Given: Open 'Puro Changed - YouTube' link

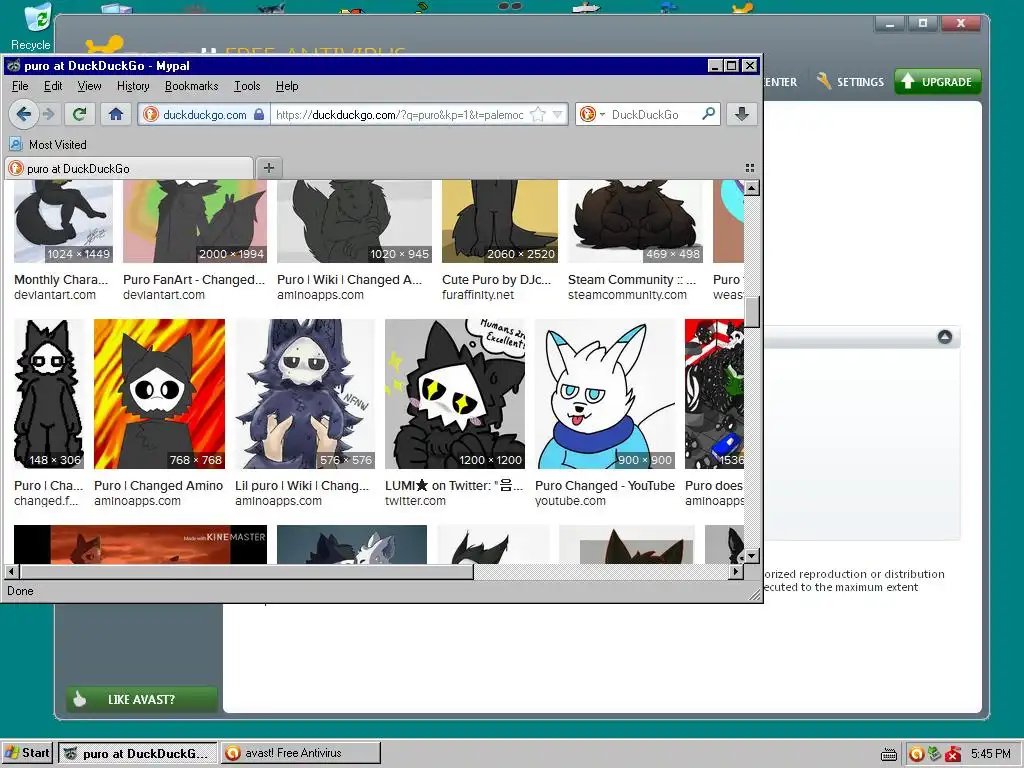Looking at the screenshot, I should pyautogui.click(x=605, y=485).
